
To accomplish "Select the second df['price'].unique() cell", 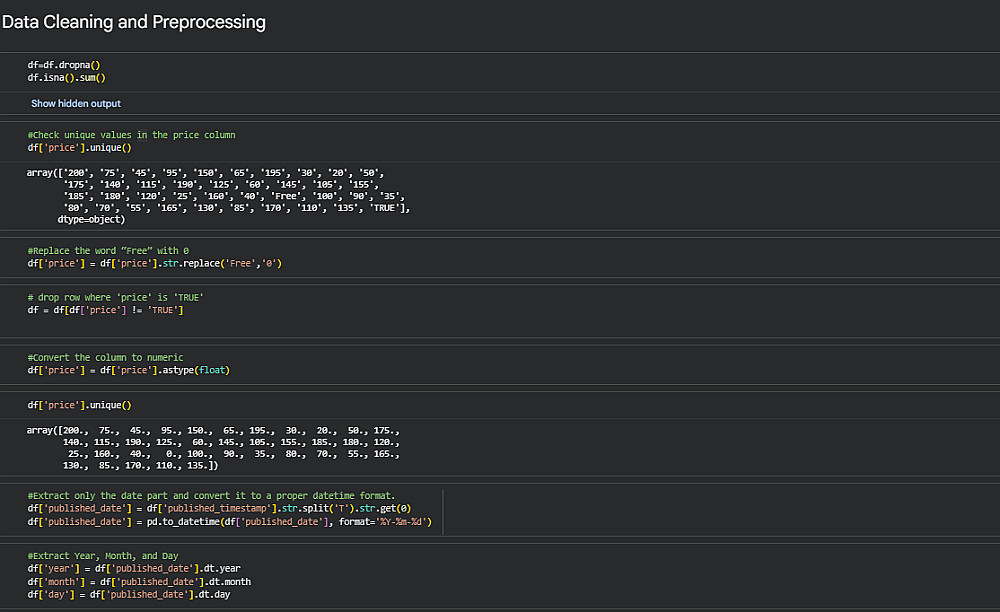I will coord(79,405).
